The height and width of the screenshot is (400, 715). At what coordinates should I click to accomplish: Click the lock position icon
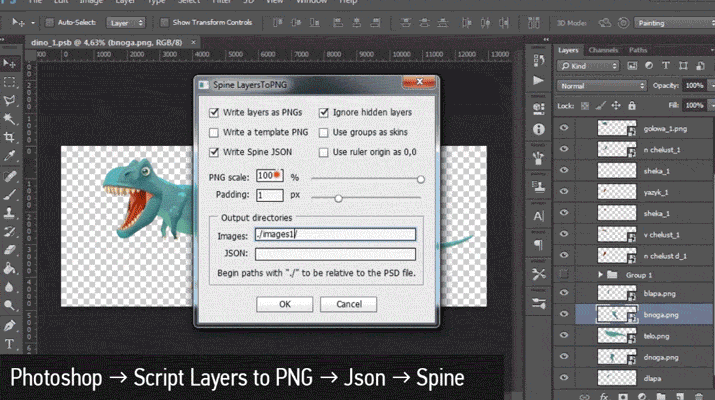coord(616,106)
